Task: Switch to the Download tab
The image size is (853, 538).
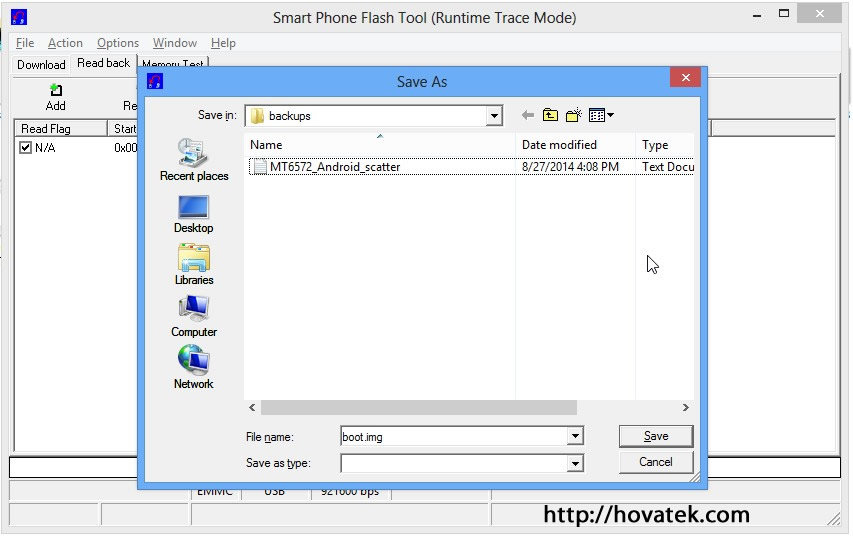Action: [41, 65]
